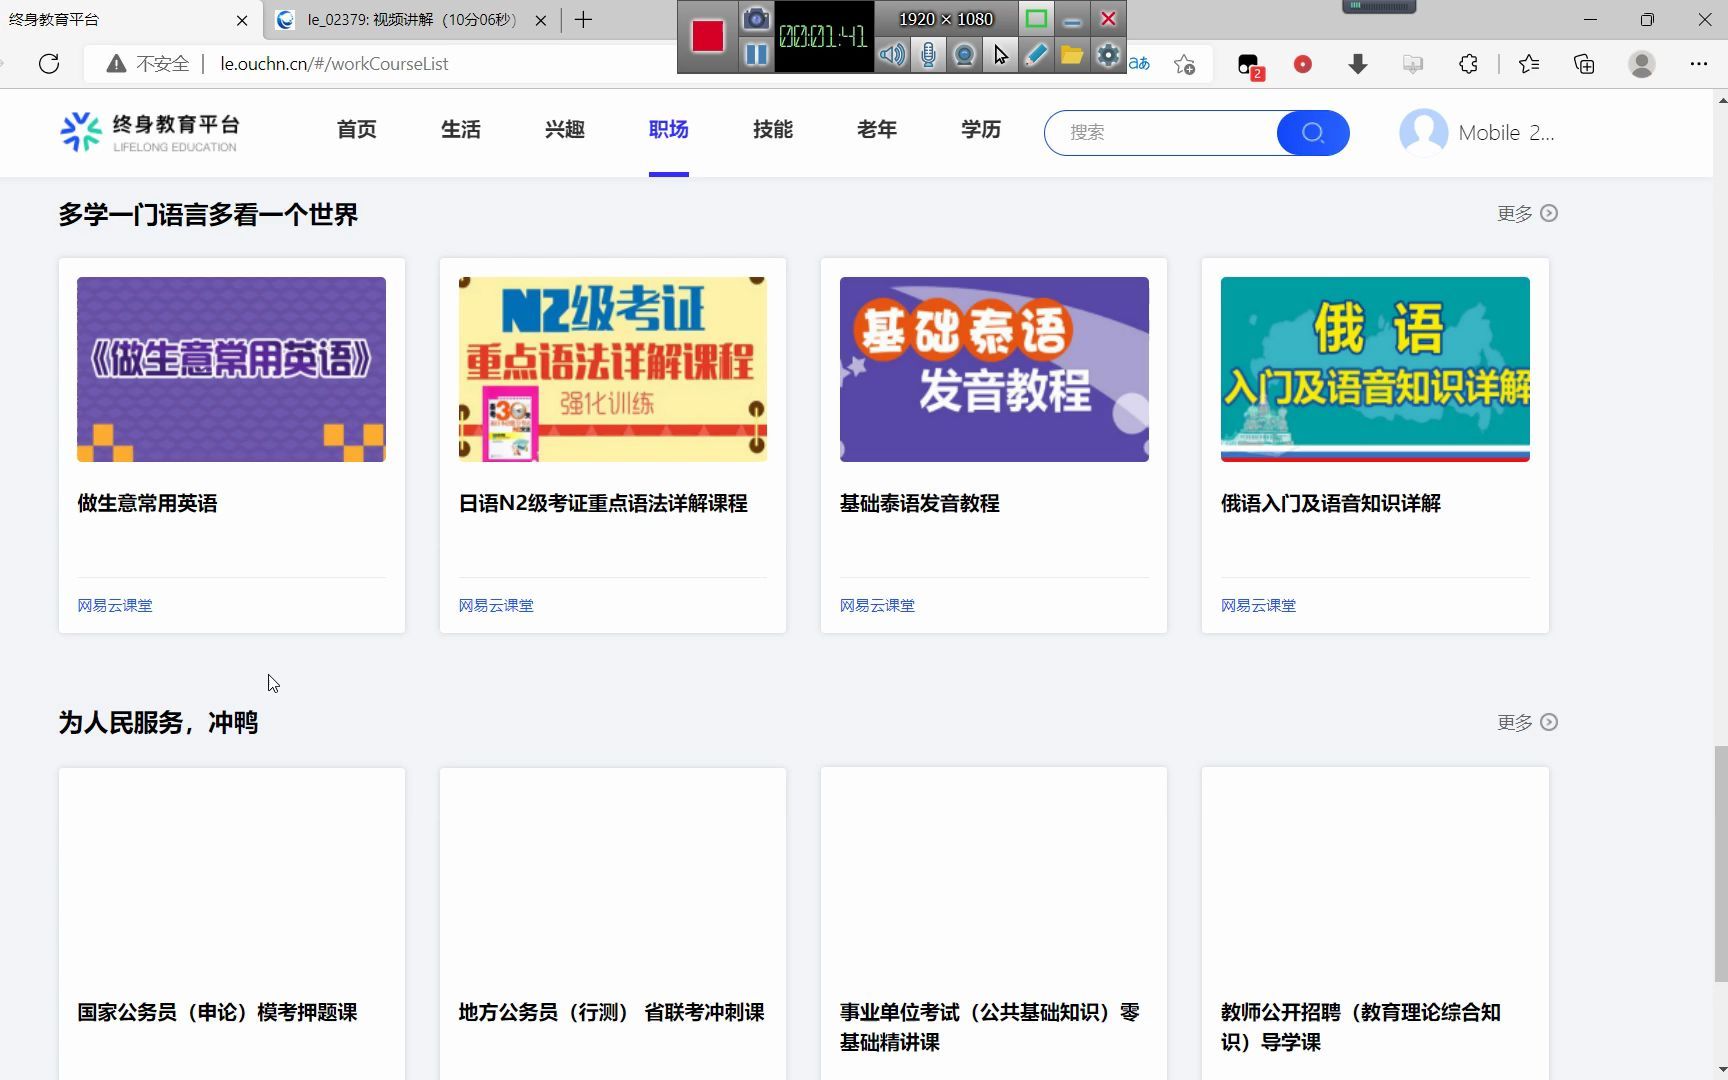Click the 终身教育平台 site logo
This screenshot has width=1728, height=1080.
click(x=149, y=132)
